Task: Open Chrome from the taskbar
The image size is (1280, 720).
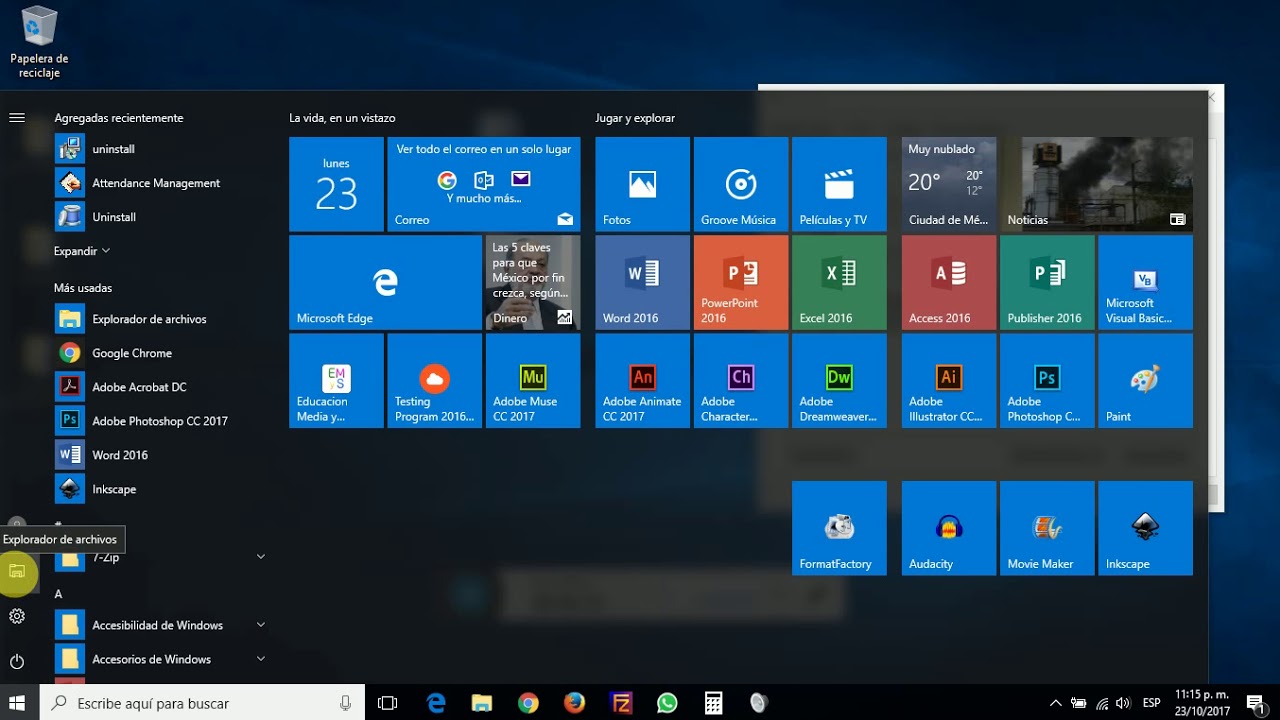Action: pos(528,703)
